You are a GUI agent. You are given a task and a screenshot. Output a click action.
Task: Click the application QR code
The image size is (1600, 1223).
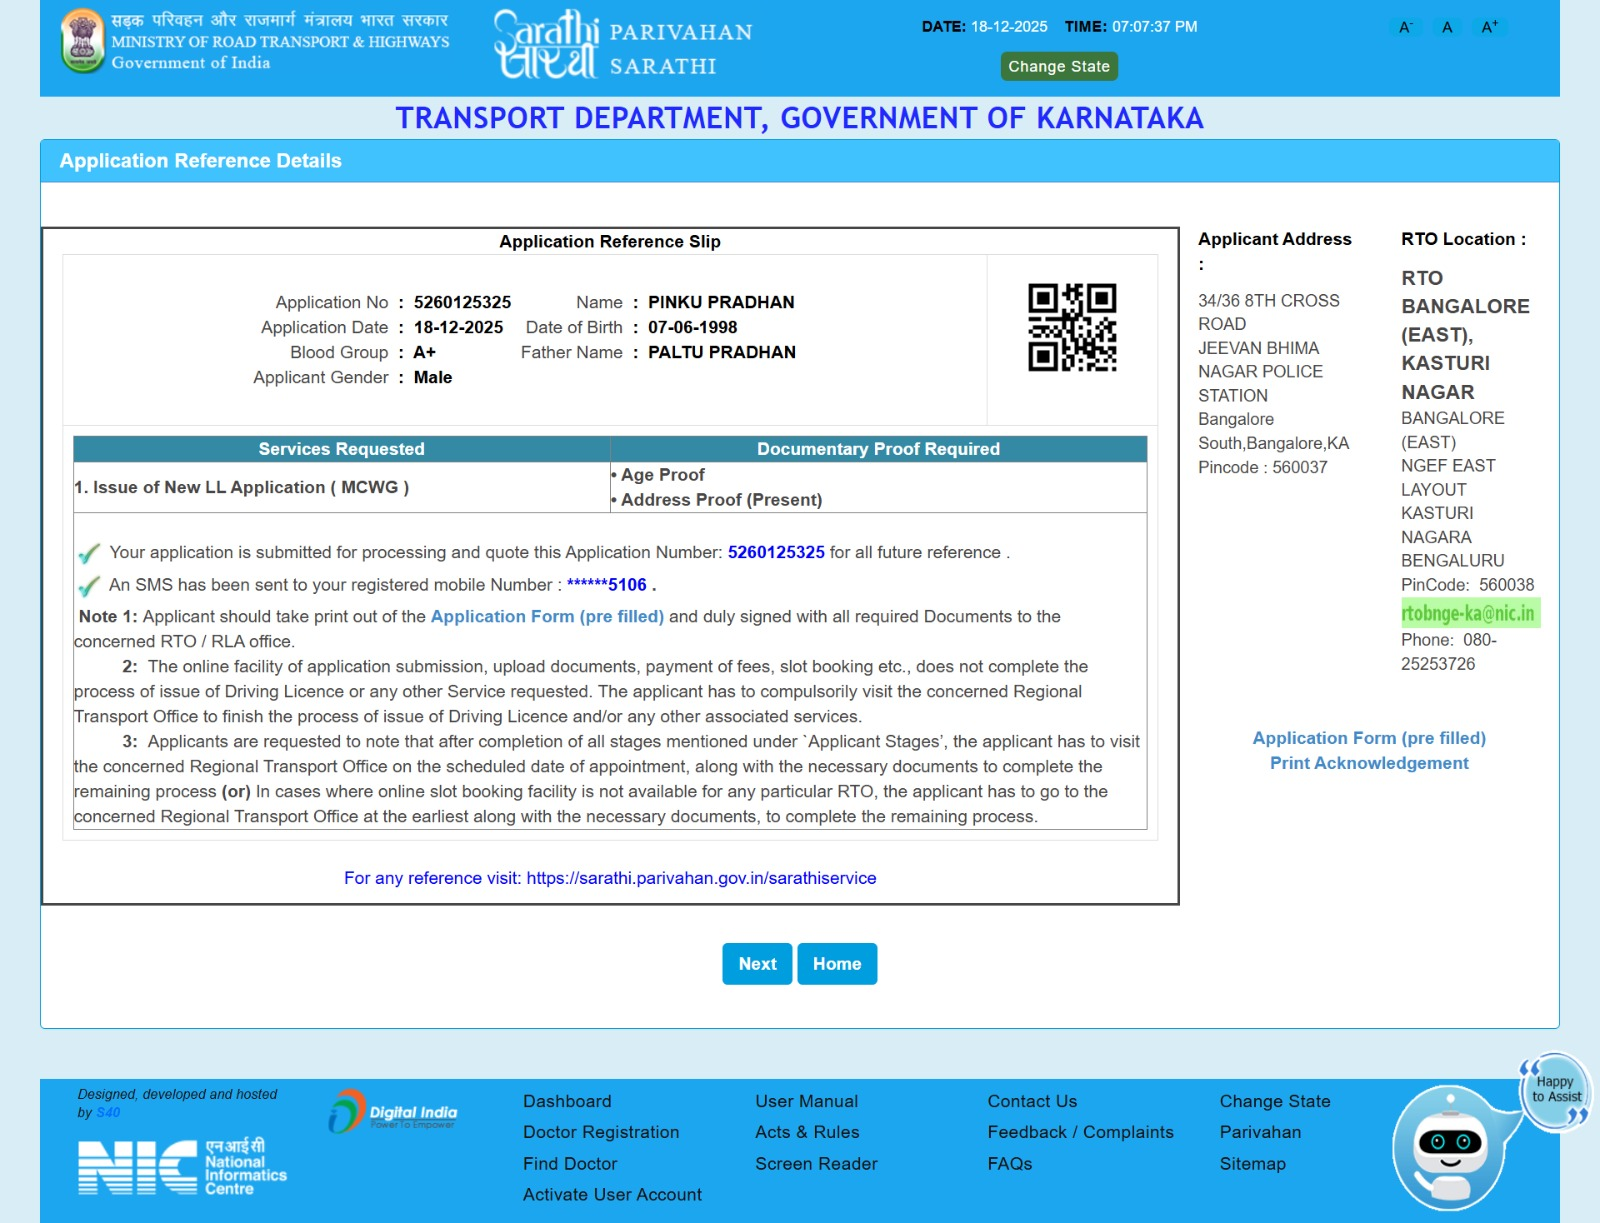click(1072, 327)
